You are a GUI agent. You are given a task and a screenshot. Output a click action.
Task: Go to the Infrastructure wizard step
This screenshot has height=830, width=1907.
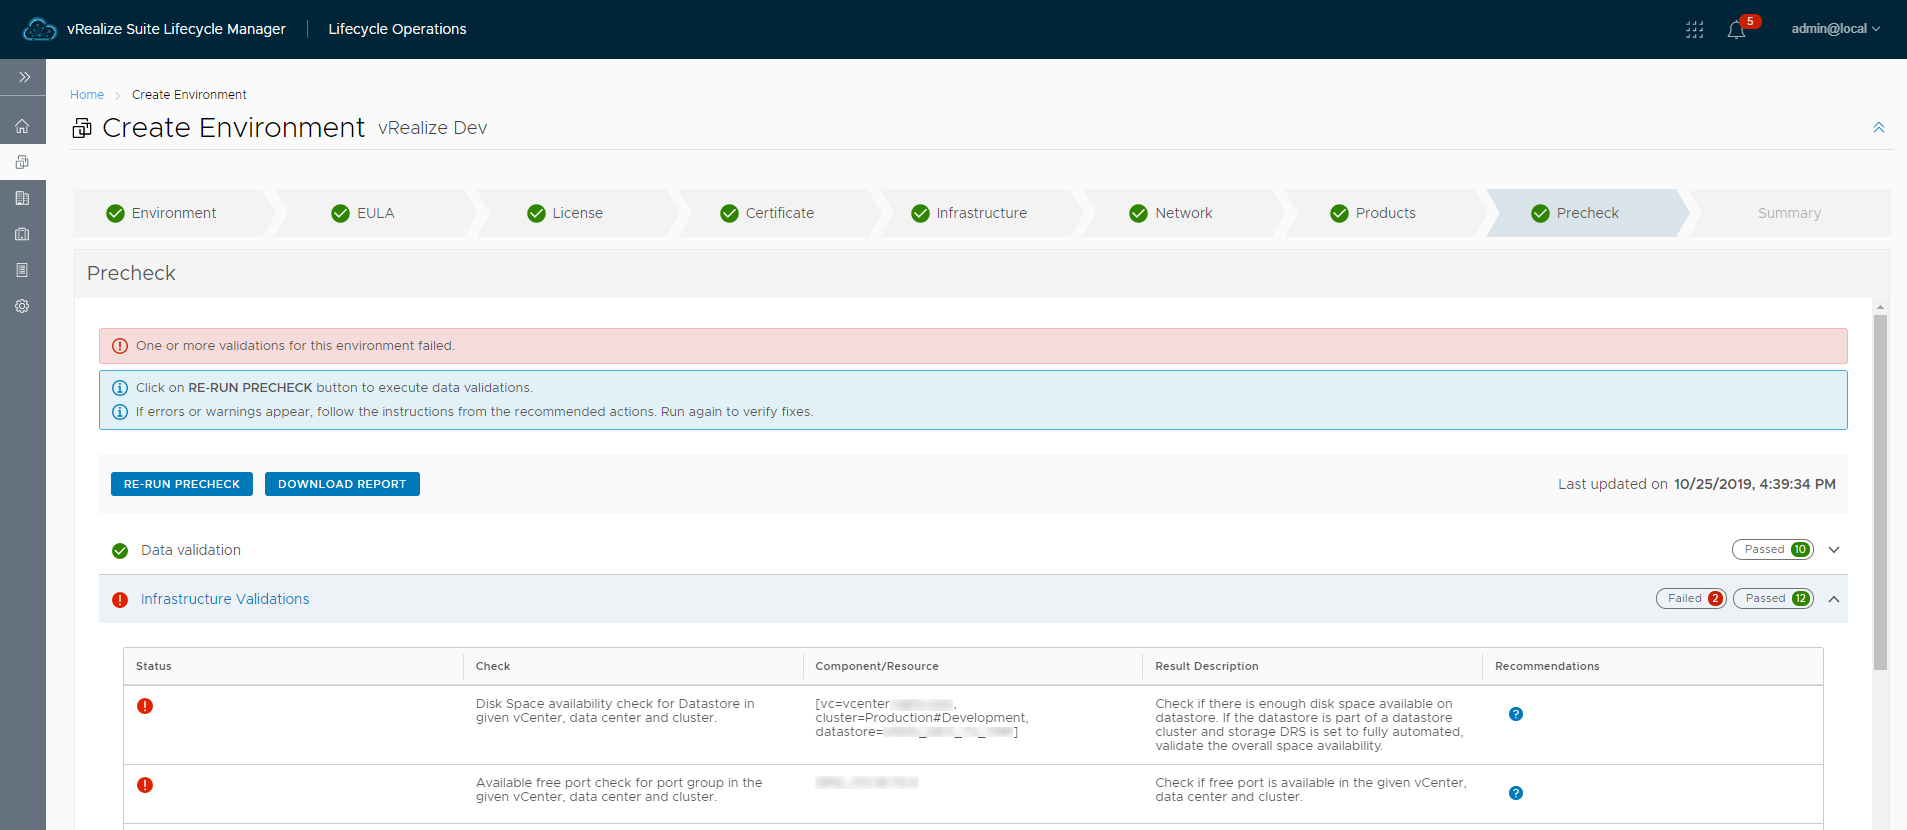(x=981, y=213)
